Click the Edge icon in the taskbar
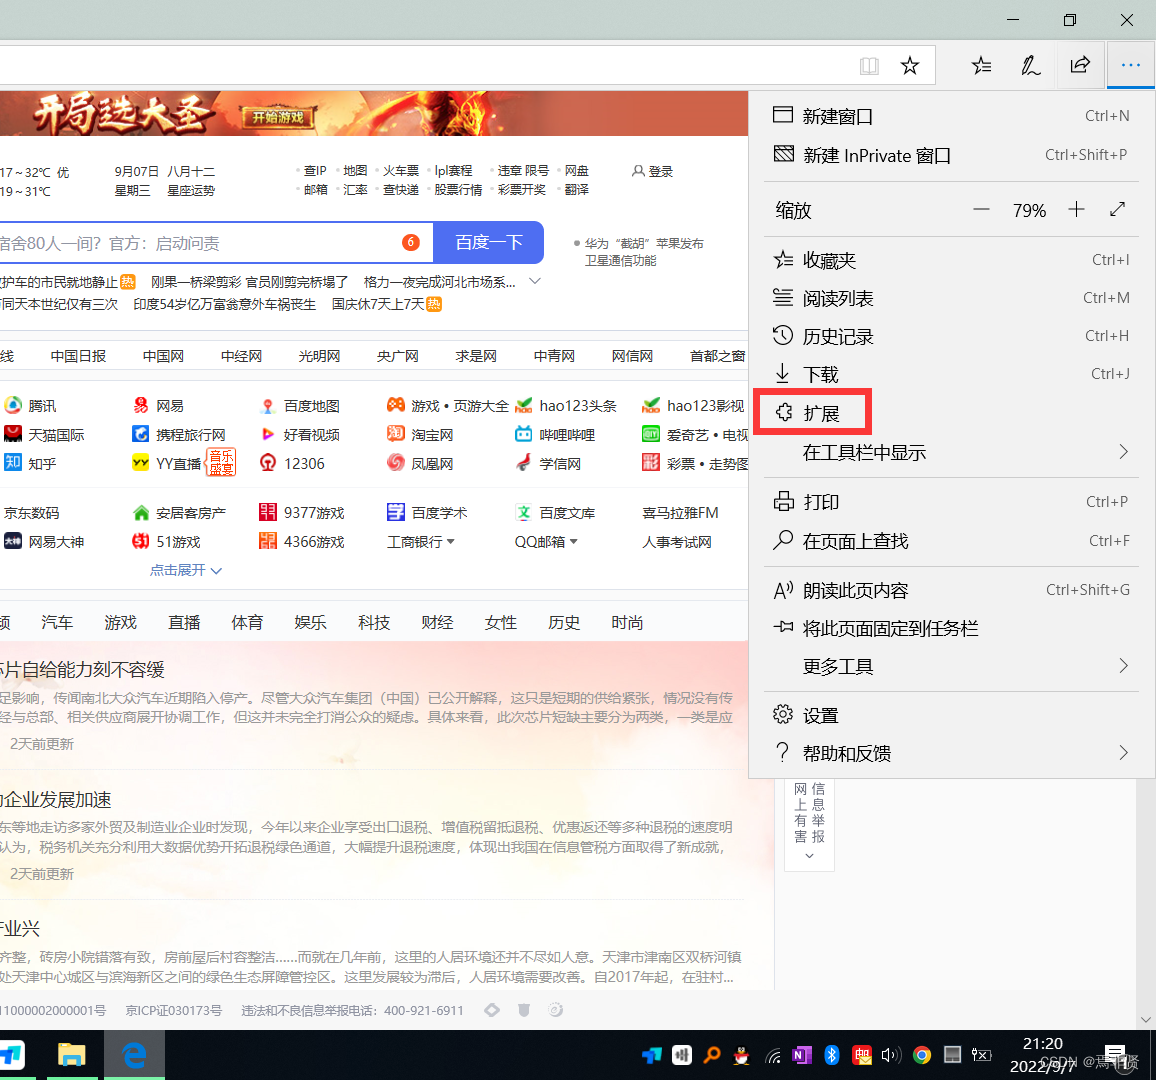The image size is (1156, 1080). (x=134, y=1055)
